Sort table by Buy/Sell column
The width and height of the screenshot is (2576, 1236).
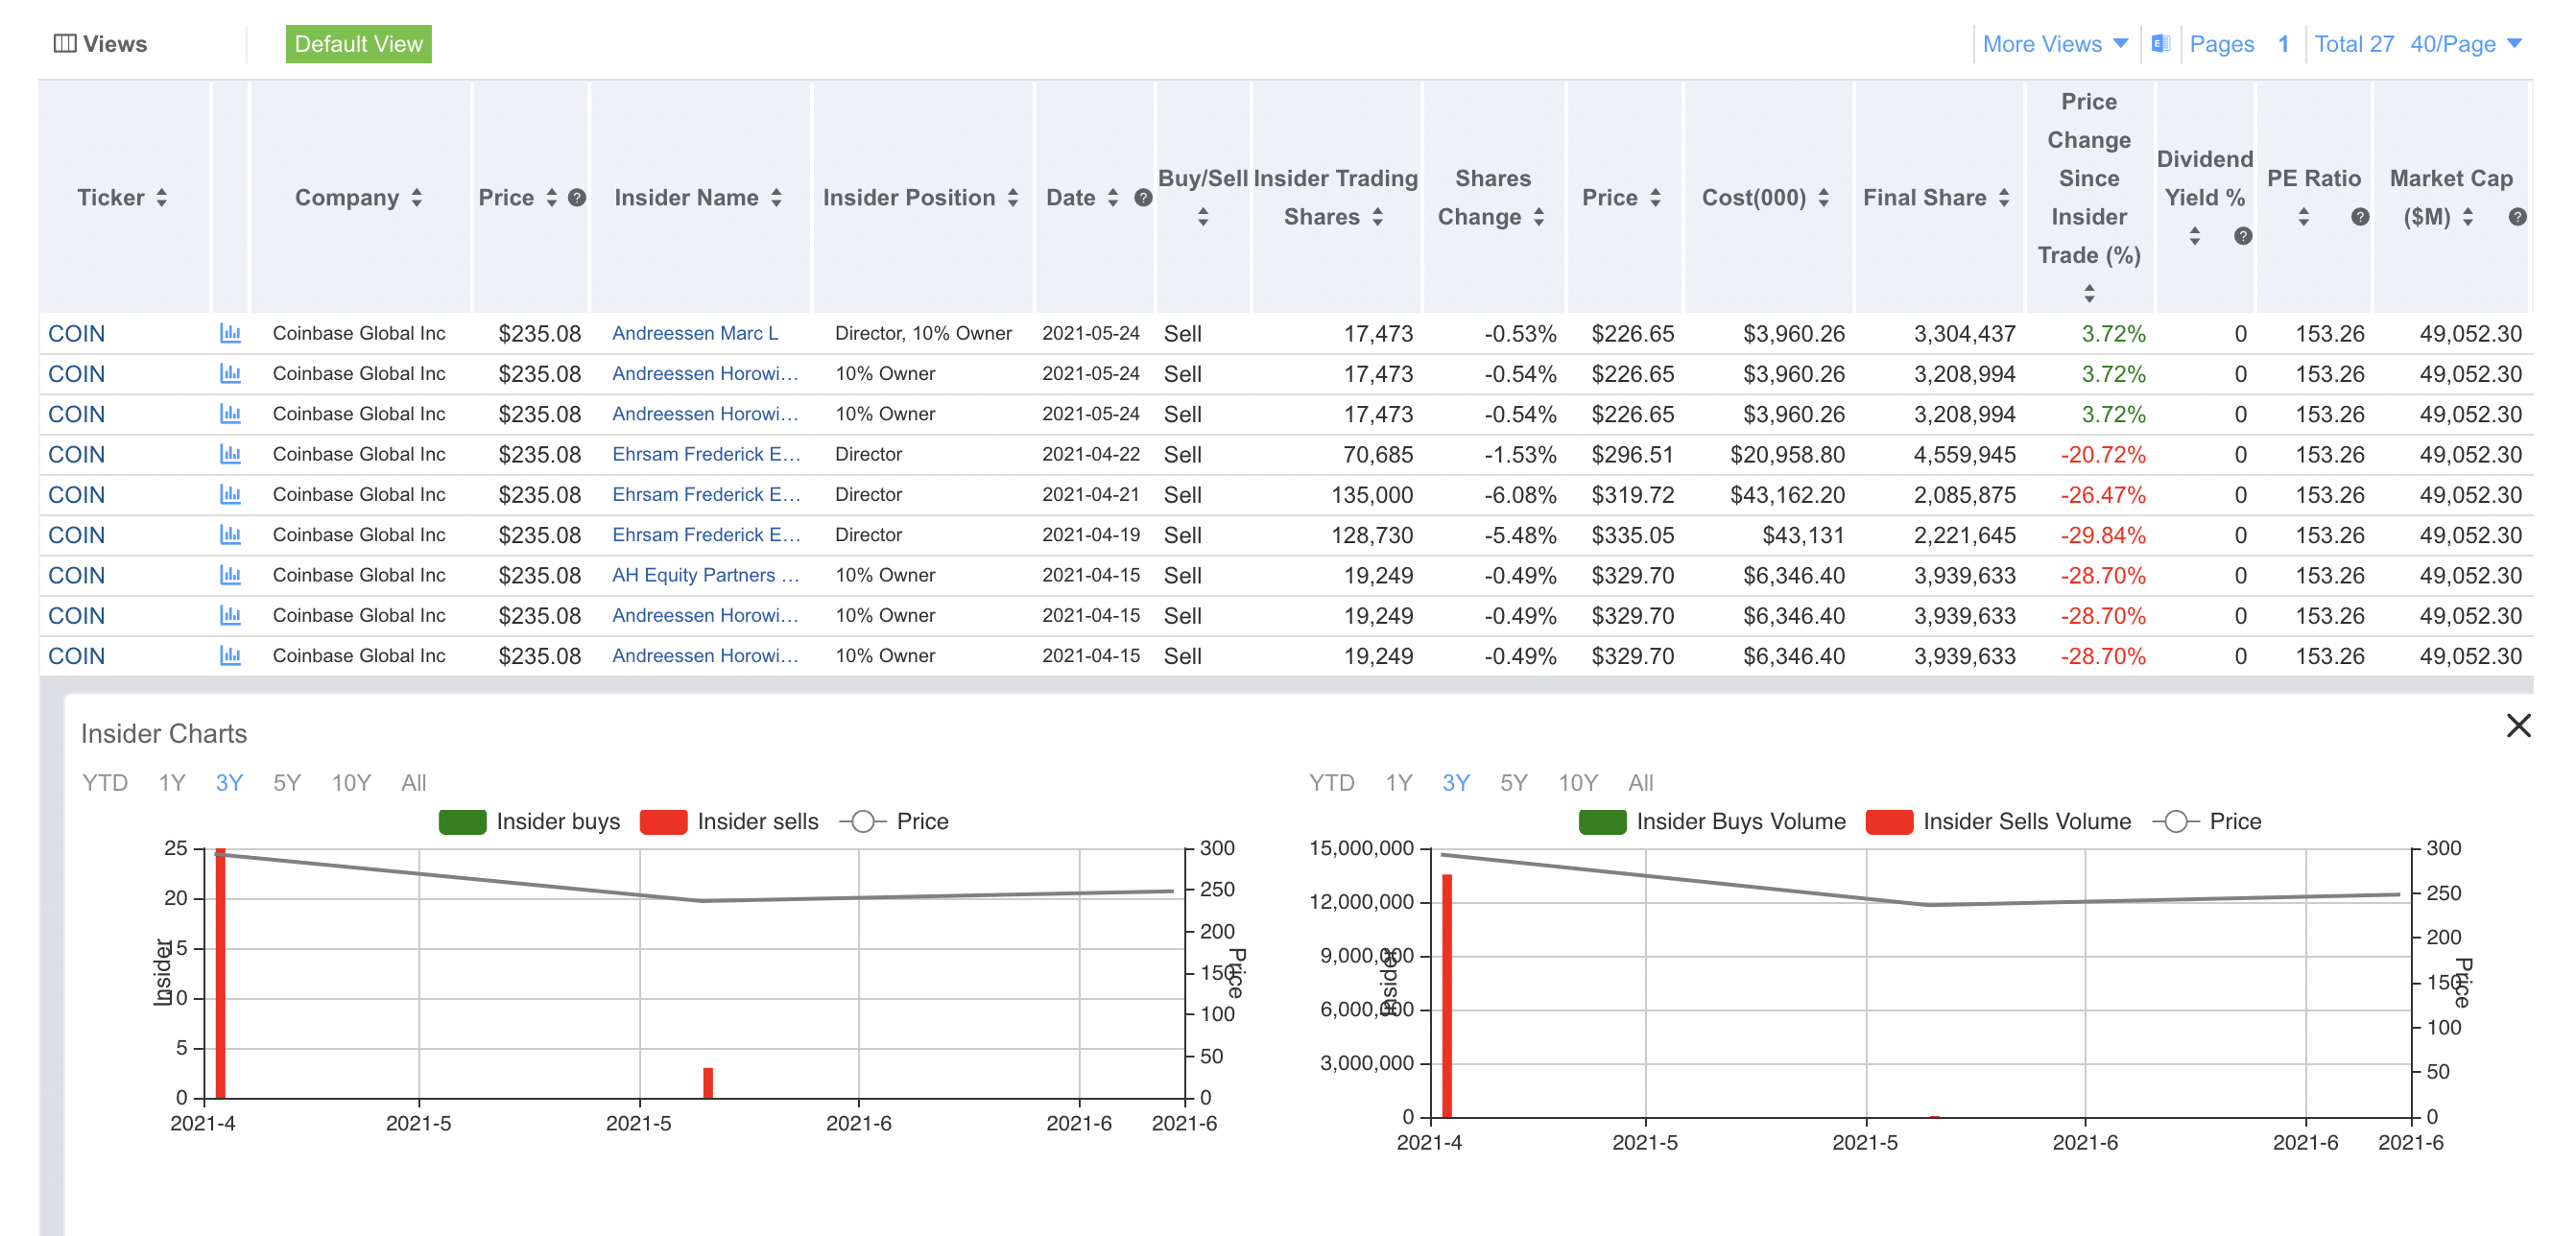pos(1203,217)
